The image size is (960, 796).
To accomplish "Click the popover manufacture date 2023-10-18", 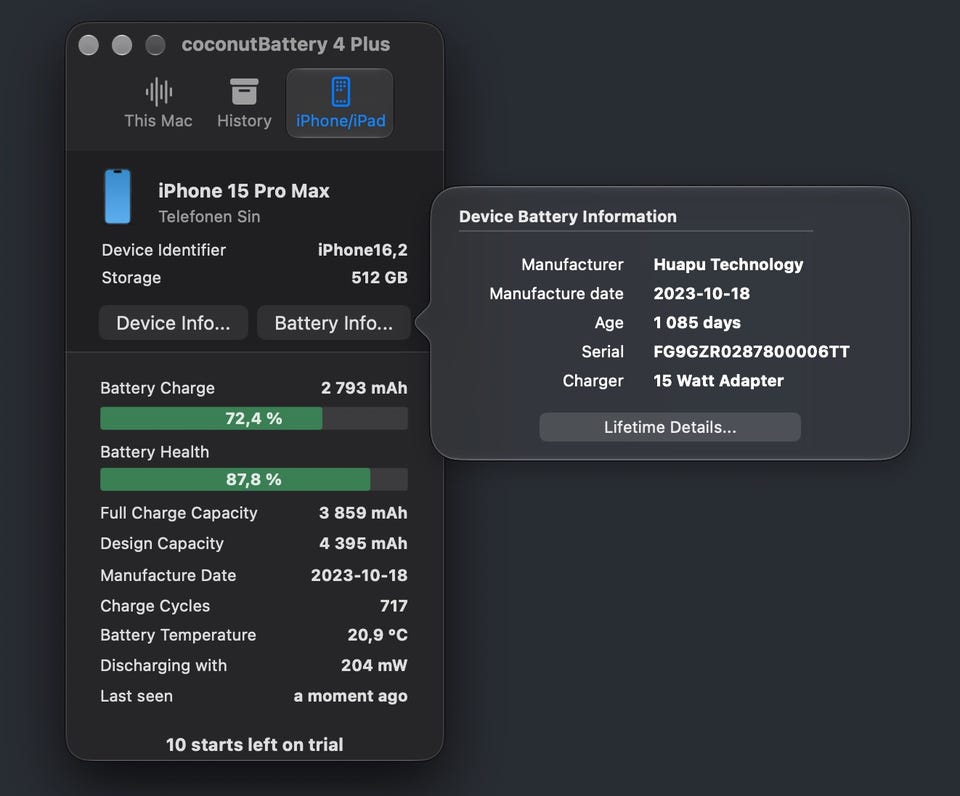I will point(702,293).
